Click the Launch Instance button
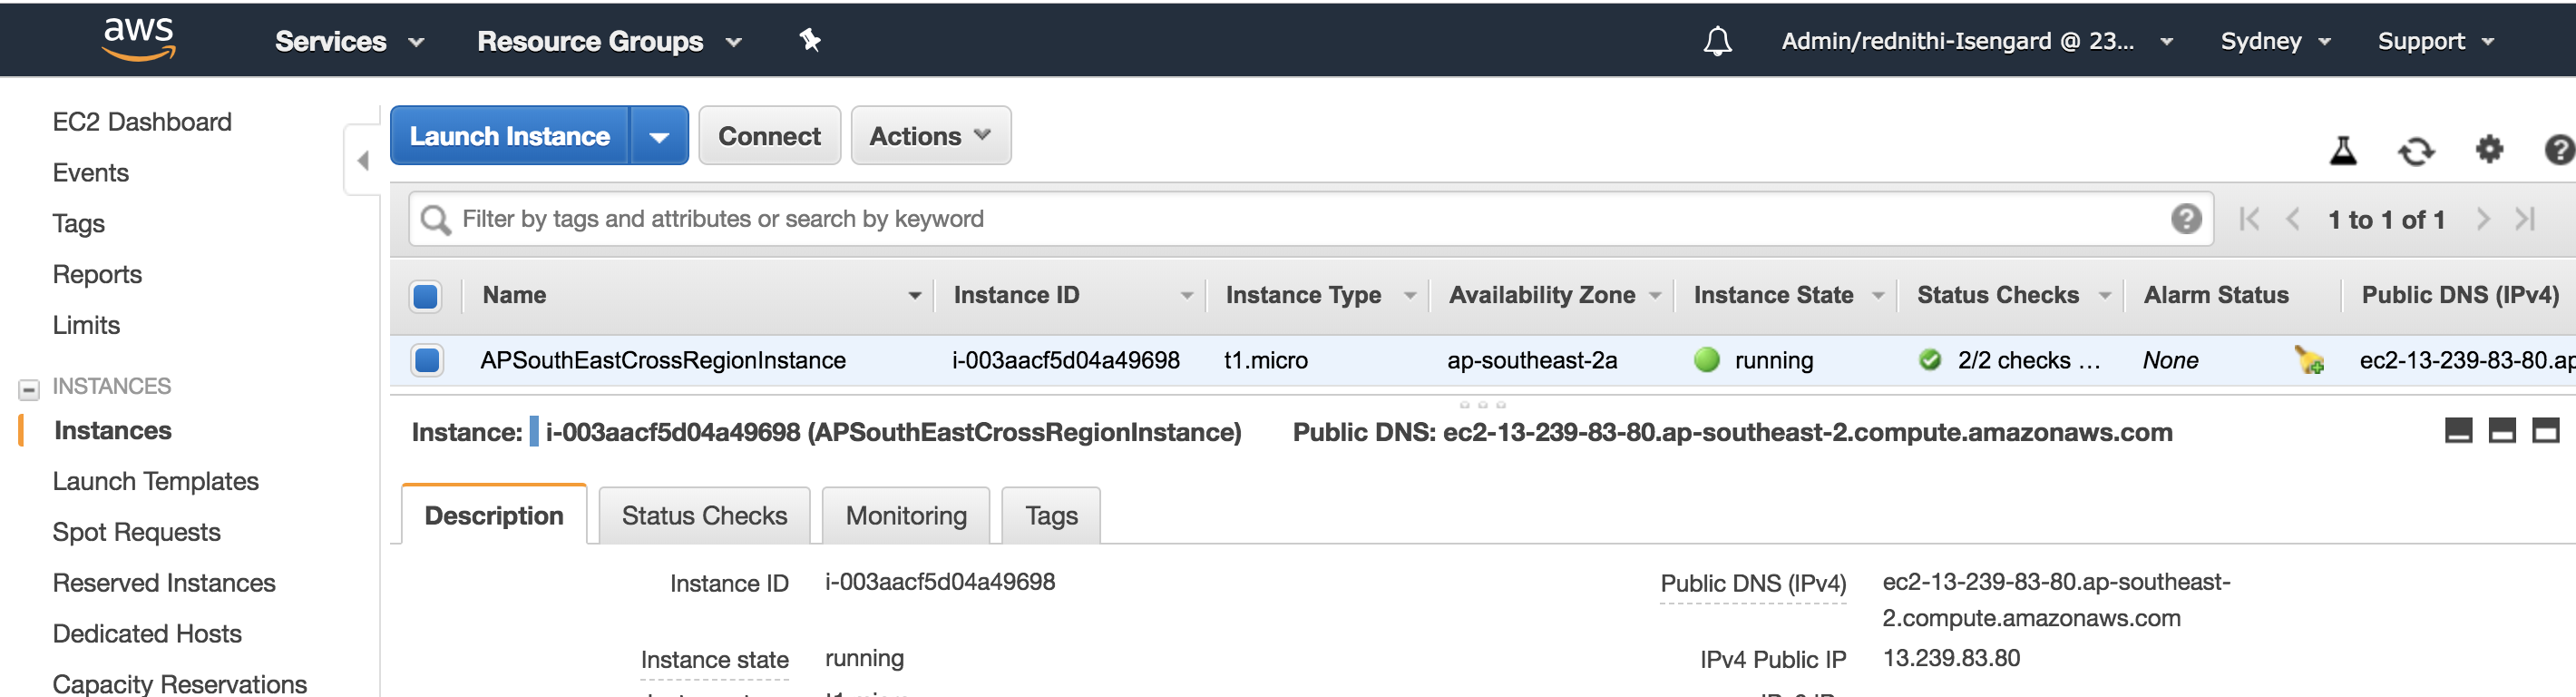The height and width of the screenshot is (697, 2576). tap(510, 136)
